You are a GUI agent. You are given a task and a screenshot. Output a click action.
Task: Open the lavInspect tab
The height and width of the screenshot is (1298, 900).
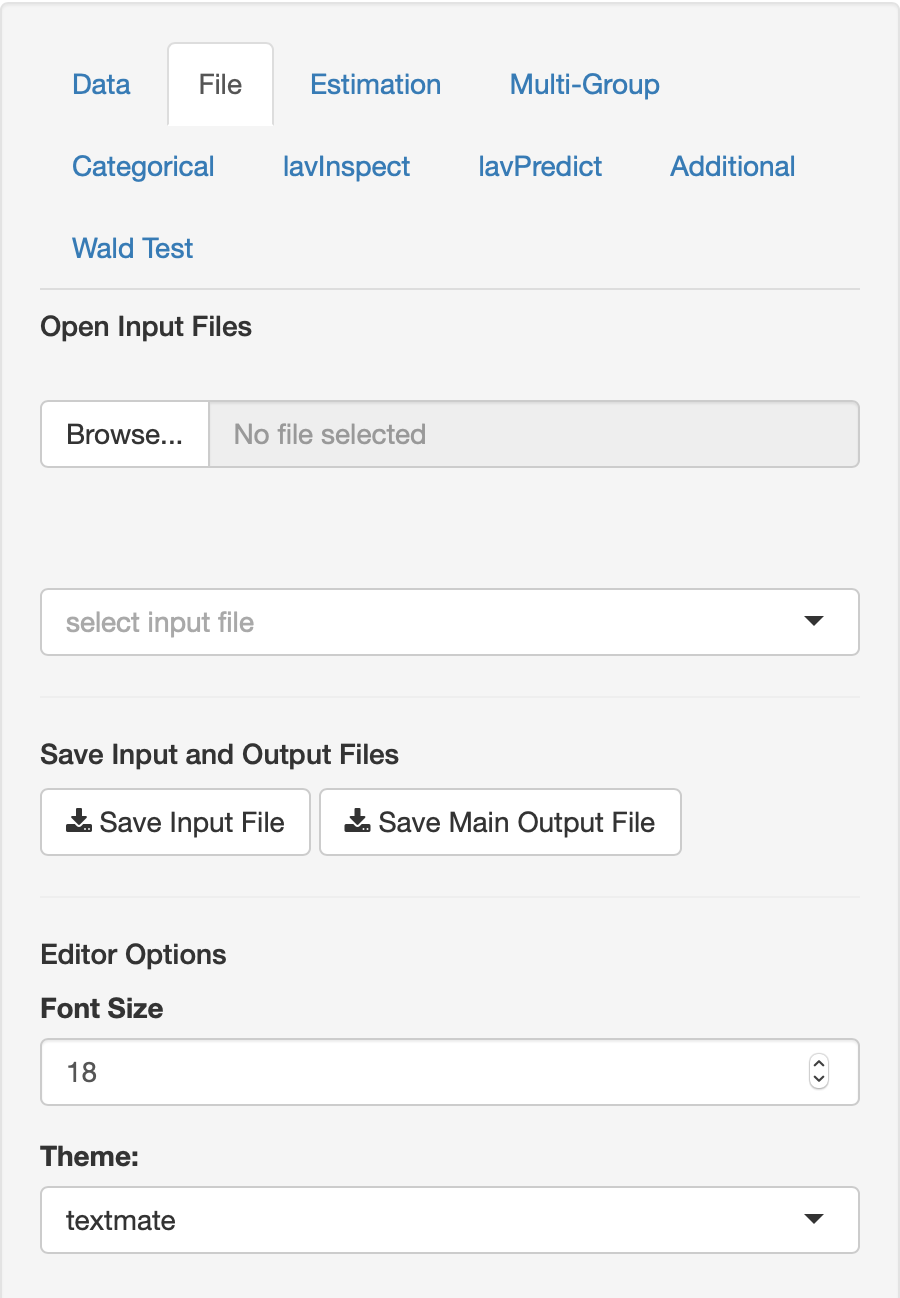pos(346,166)
